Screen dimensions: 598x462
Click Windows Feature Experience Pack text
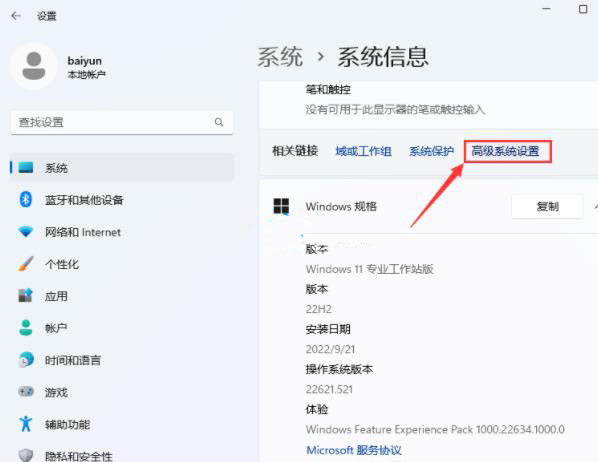pos(435,430)
